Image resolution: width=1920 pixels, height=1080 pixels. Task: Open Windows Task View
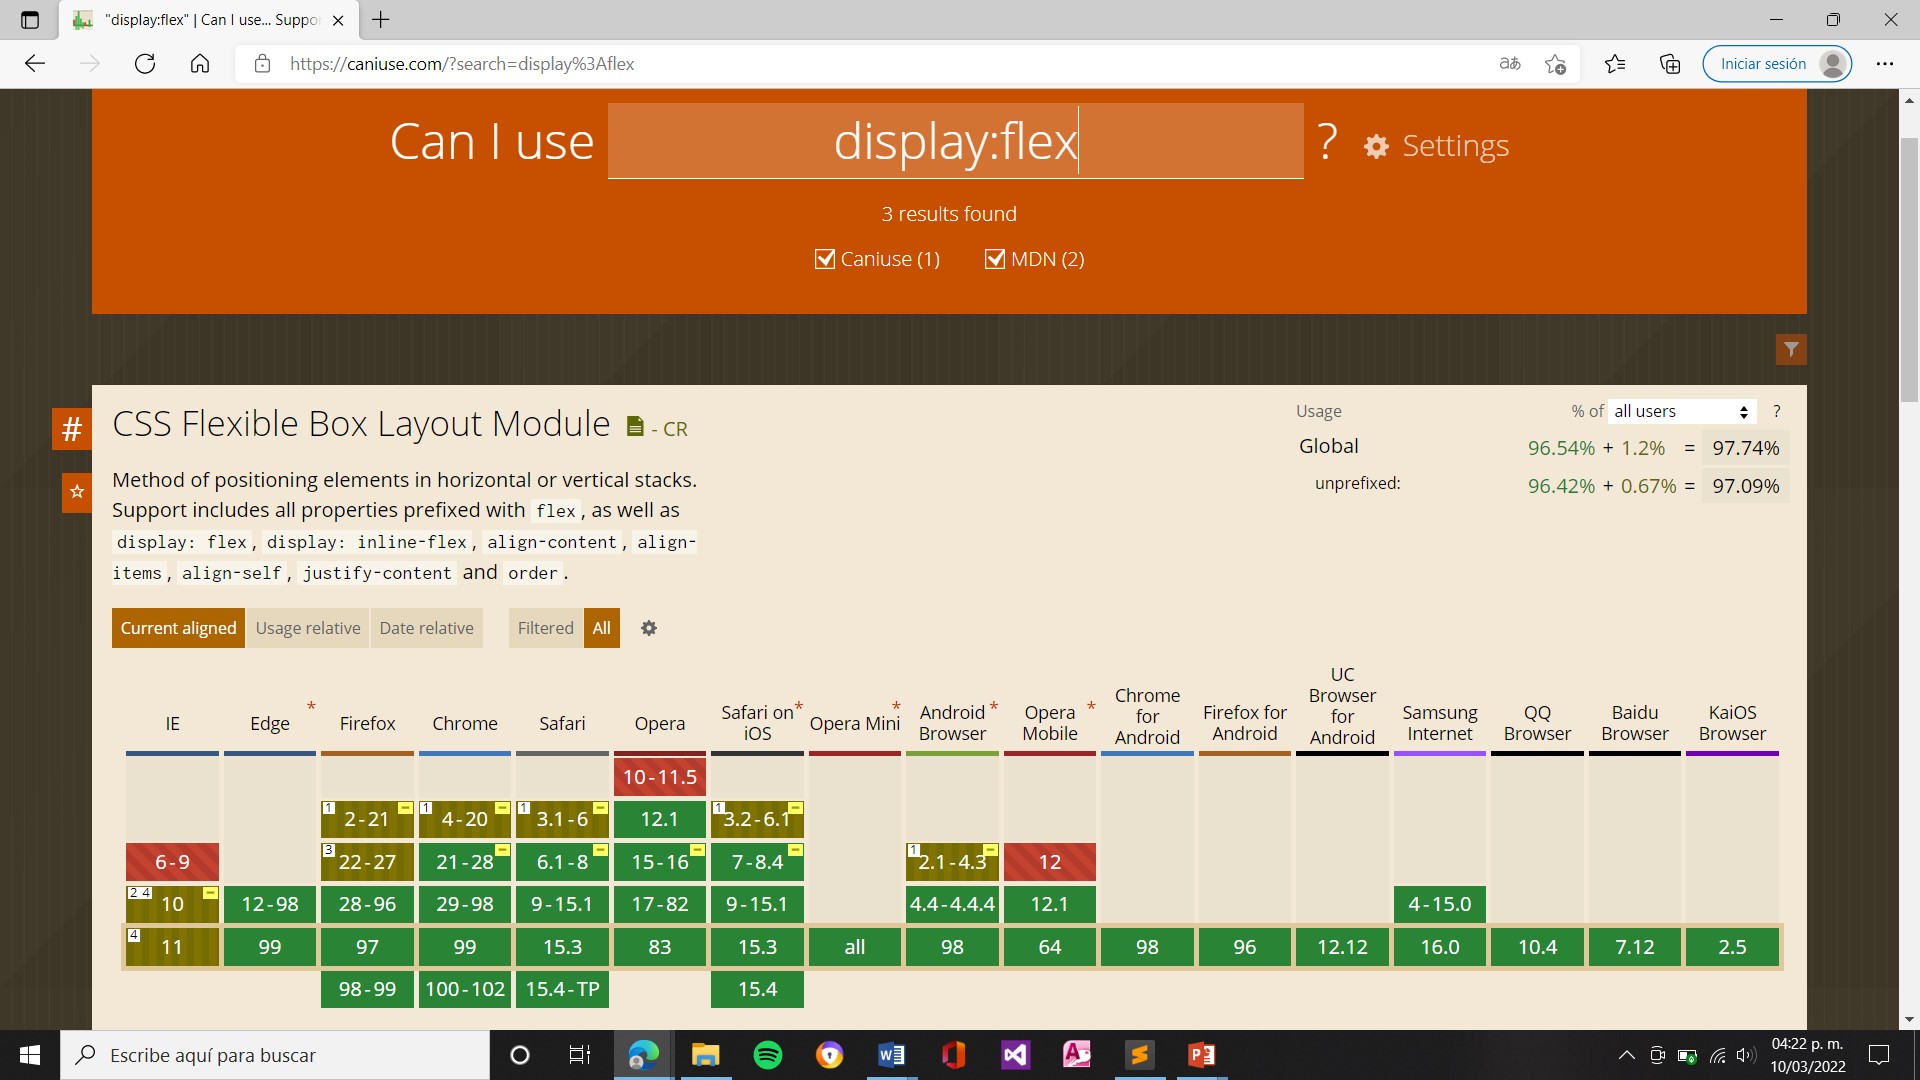pyautogui.click(x=580, y=1055)
